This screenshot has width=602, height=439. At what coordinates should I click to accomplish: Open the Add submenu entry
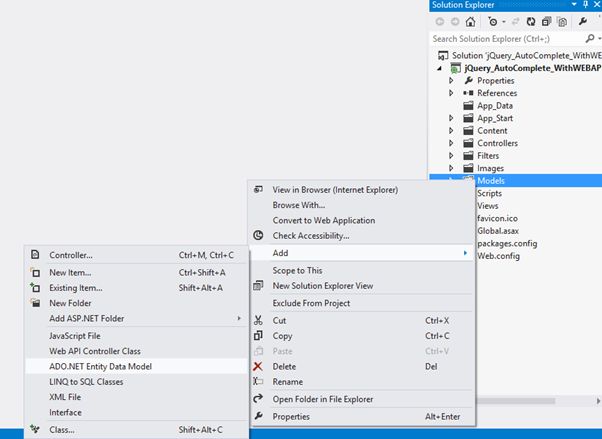click(362, 253)
